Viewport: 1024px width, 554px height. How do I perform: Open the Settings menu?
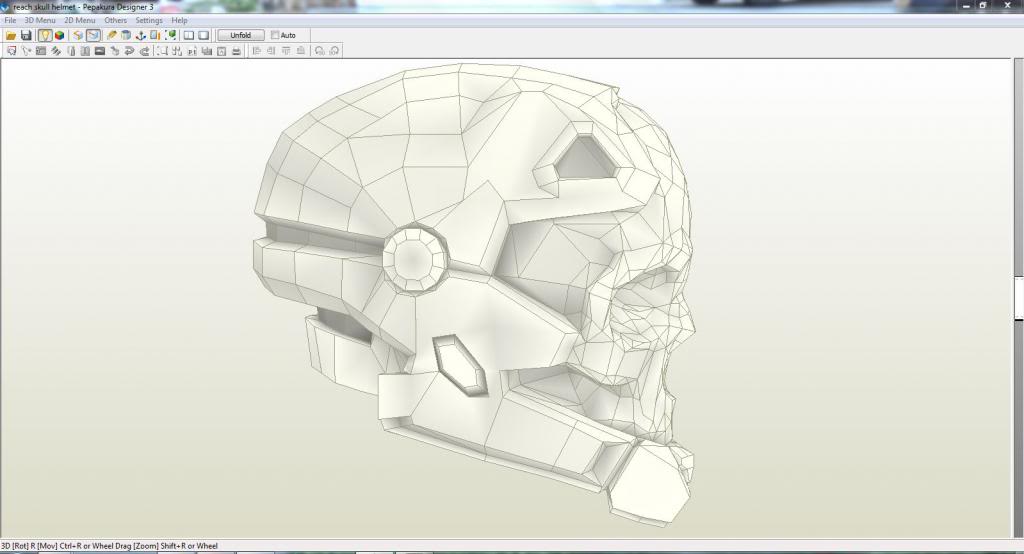(149, 20)
